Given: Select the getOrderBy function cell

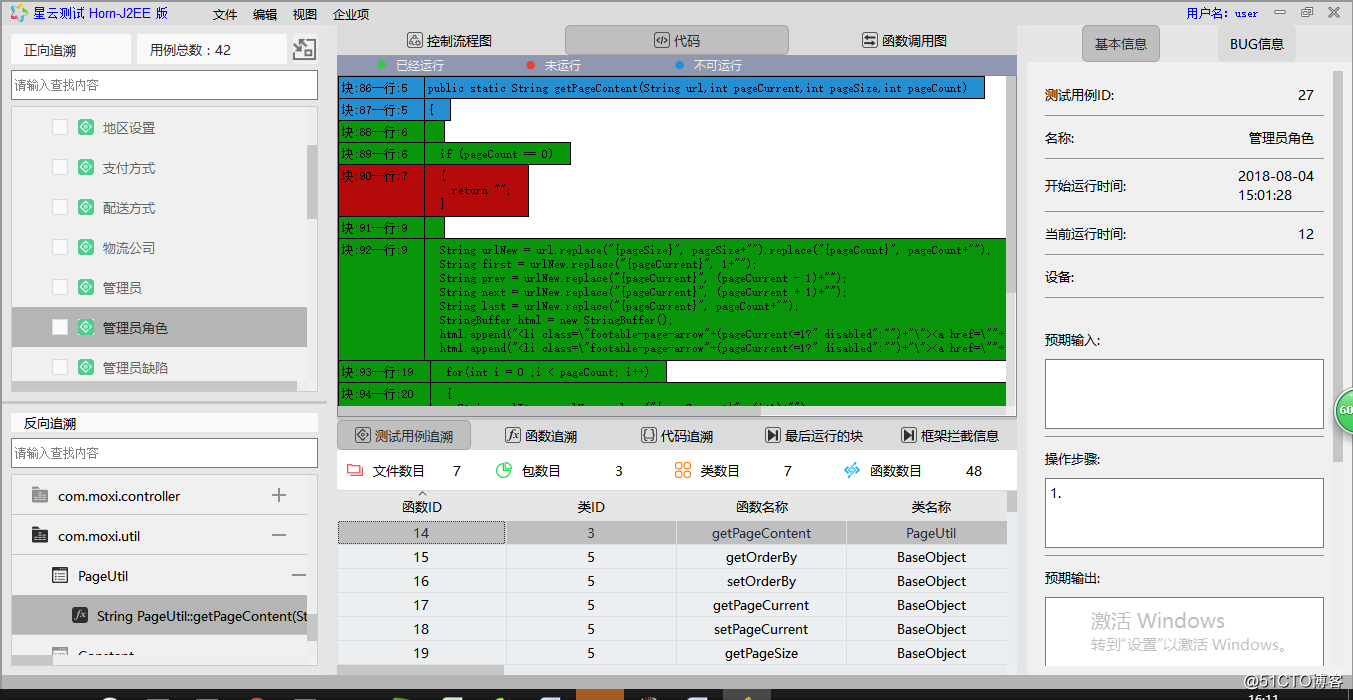Looking at the screenshot, I should tap(761, 557).
